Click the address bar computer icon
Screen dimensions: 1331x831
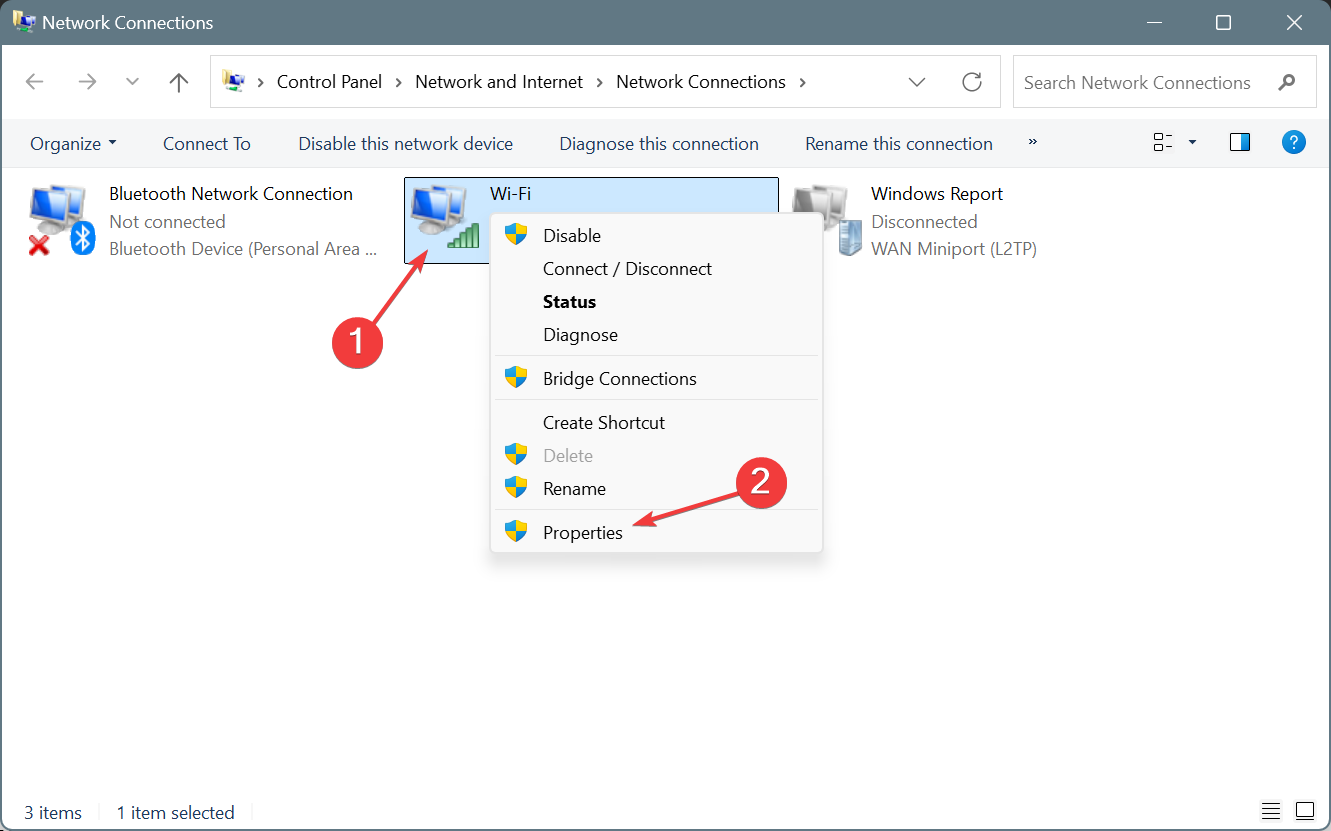[x=233, y=81]
